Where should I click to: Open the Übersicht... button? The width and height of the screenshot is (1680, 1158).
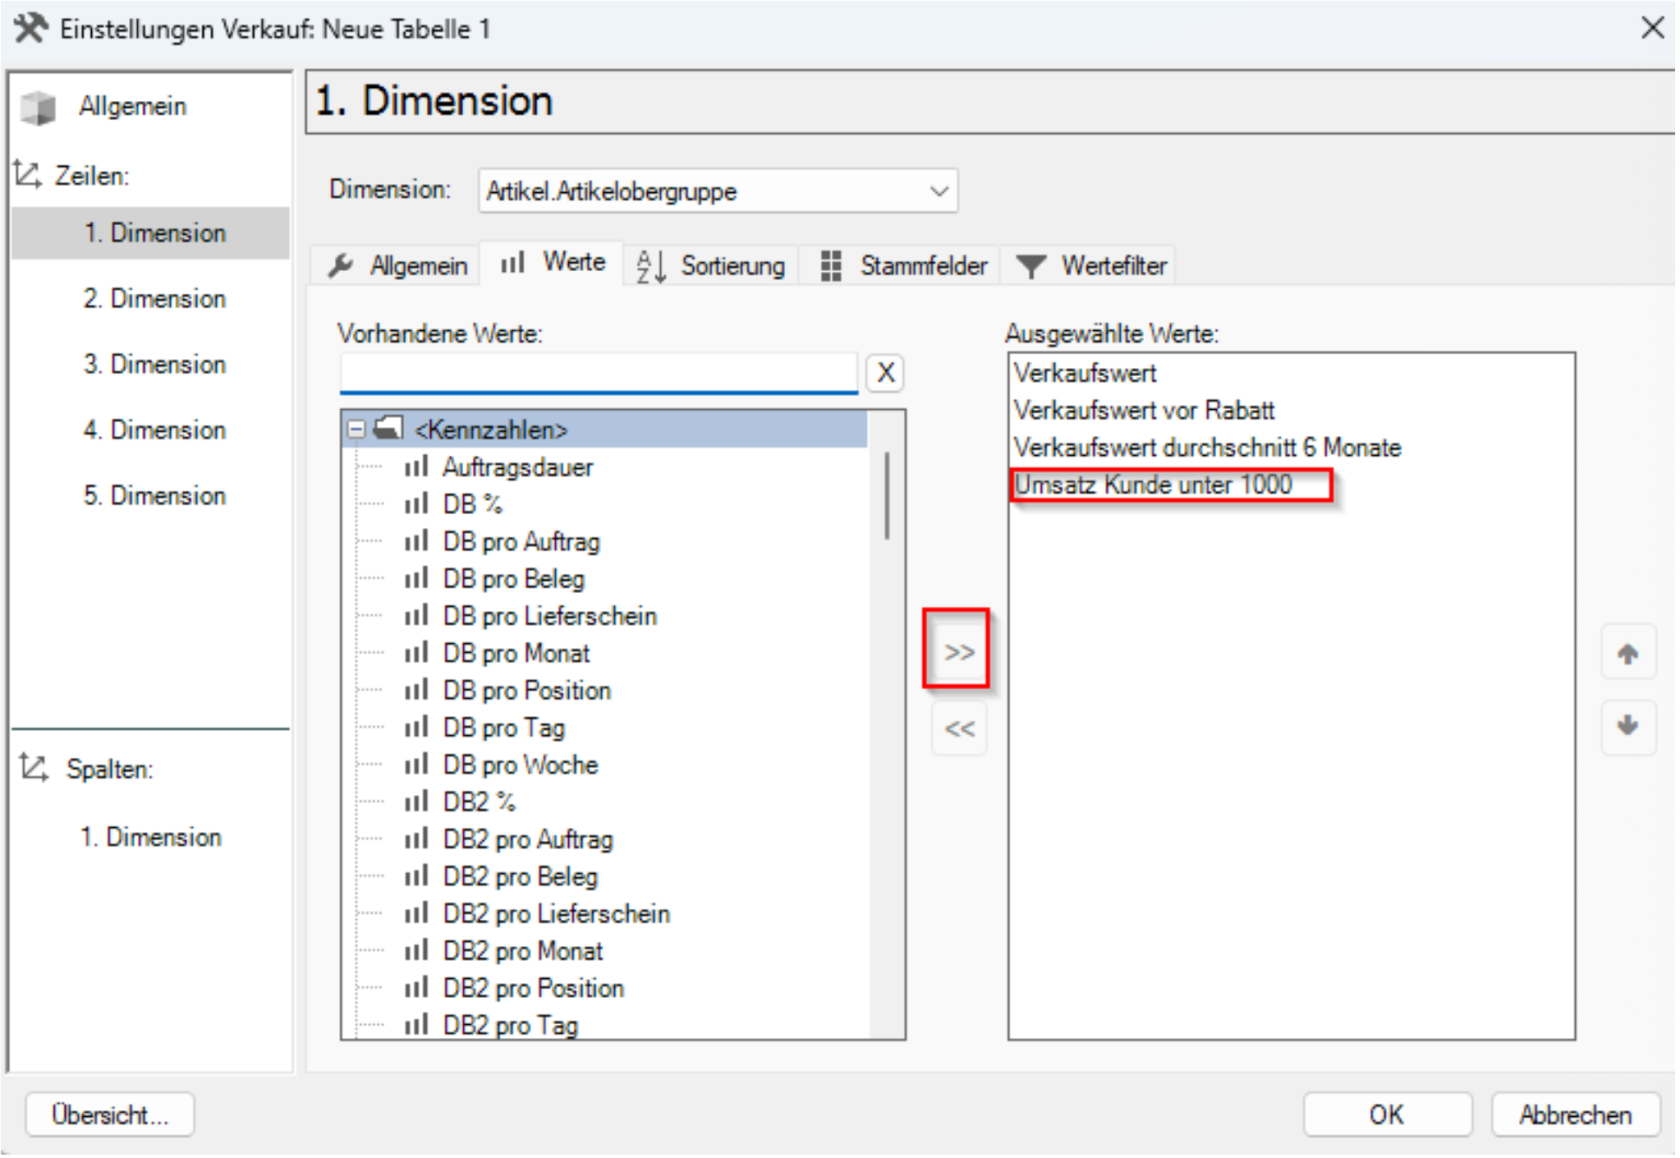click(x=110, y=1115)
